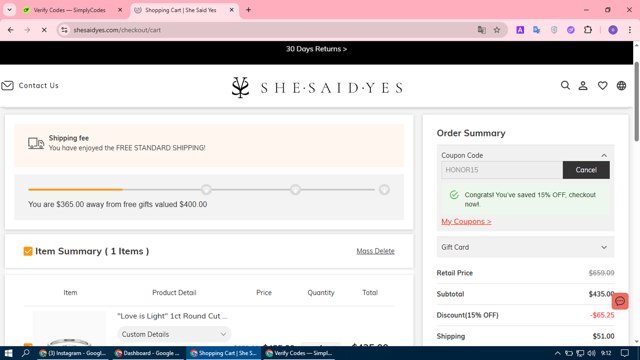Click the ring product thumbnail
This screenshot has width=640, height=360.
pos(69,329)
